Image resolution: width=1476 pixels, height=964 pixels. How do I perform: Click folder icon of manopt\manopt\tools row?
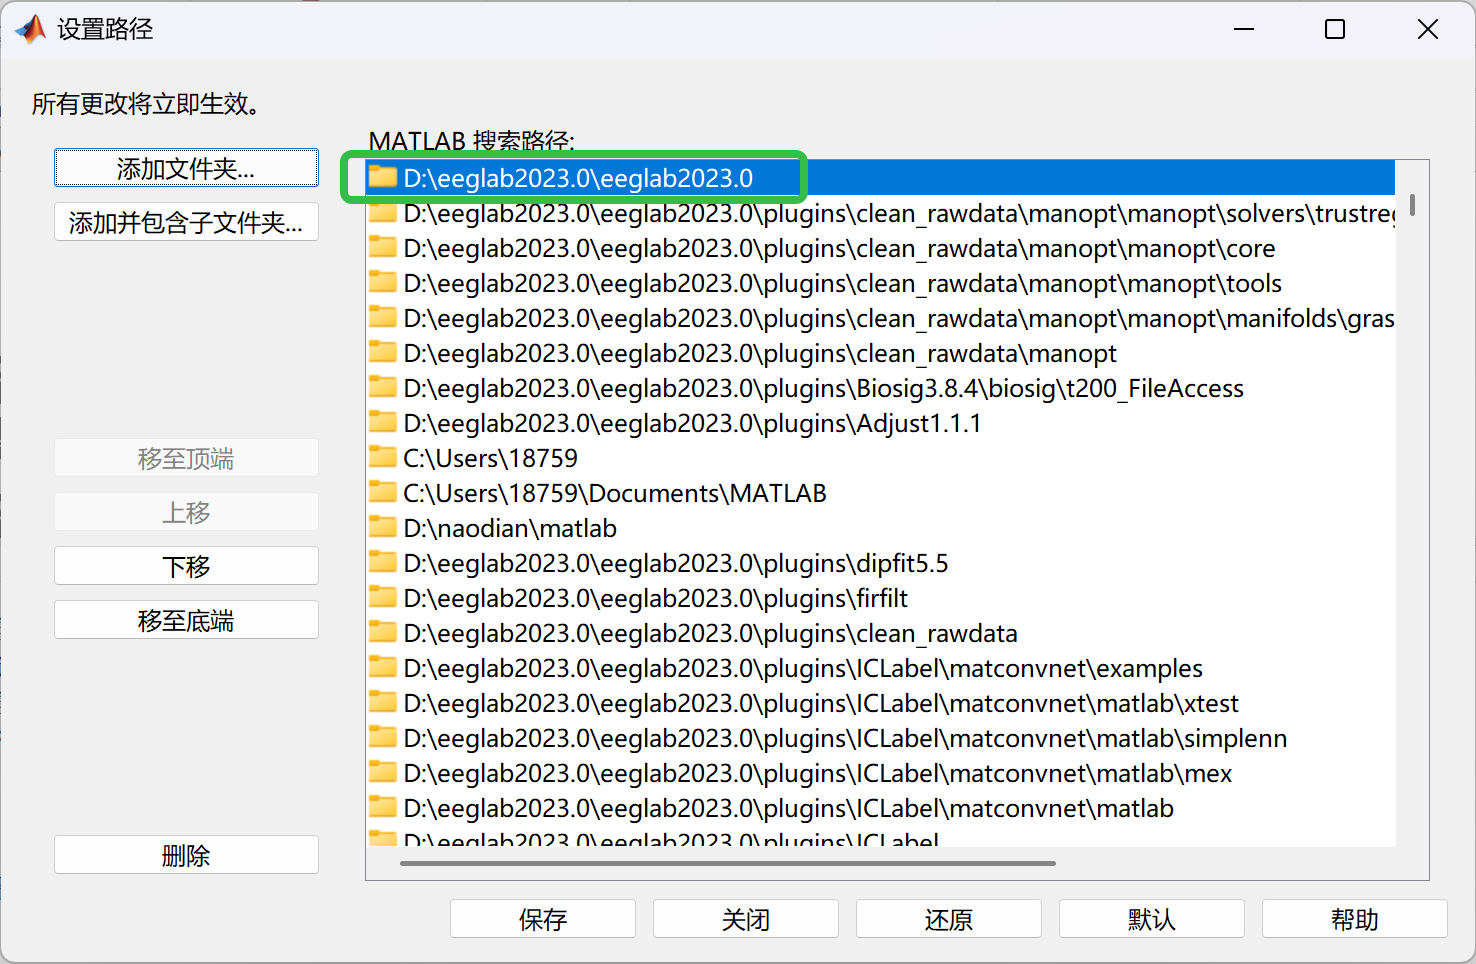[383, 282]
